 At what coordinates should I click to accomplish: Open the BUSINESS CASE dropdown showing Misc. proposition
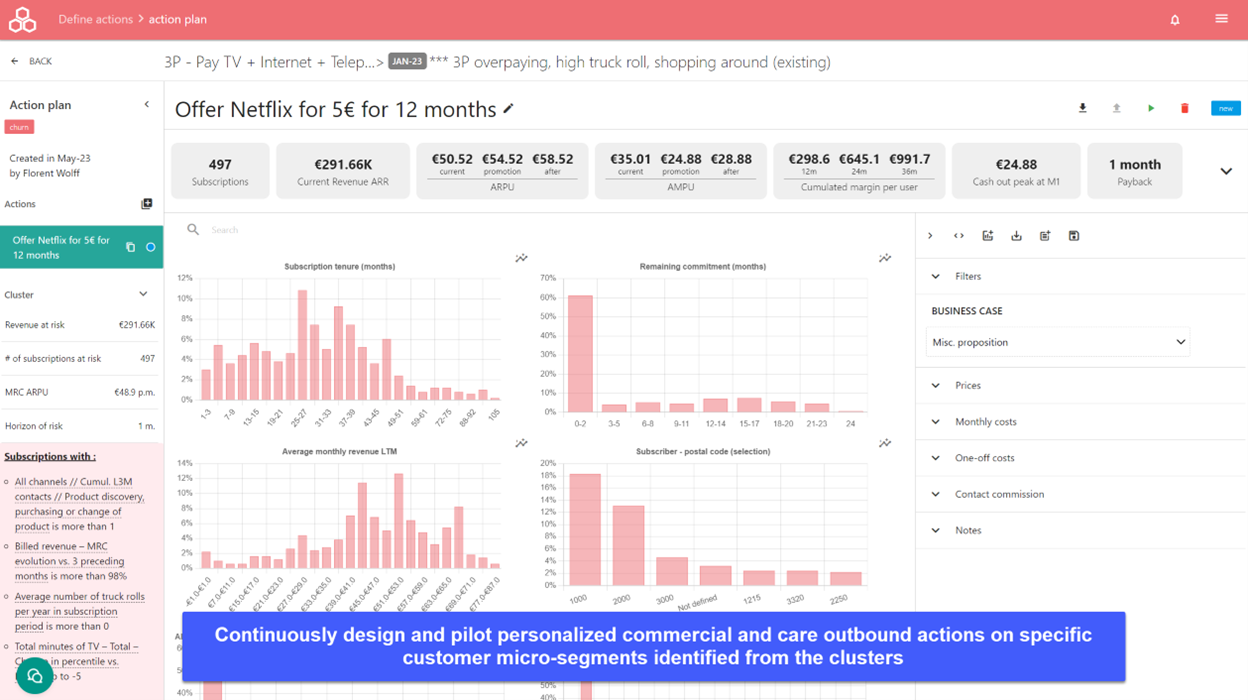[x=1058, y=342]
